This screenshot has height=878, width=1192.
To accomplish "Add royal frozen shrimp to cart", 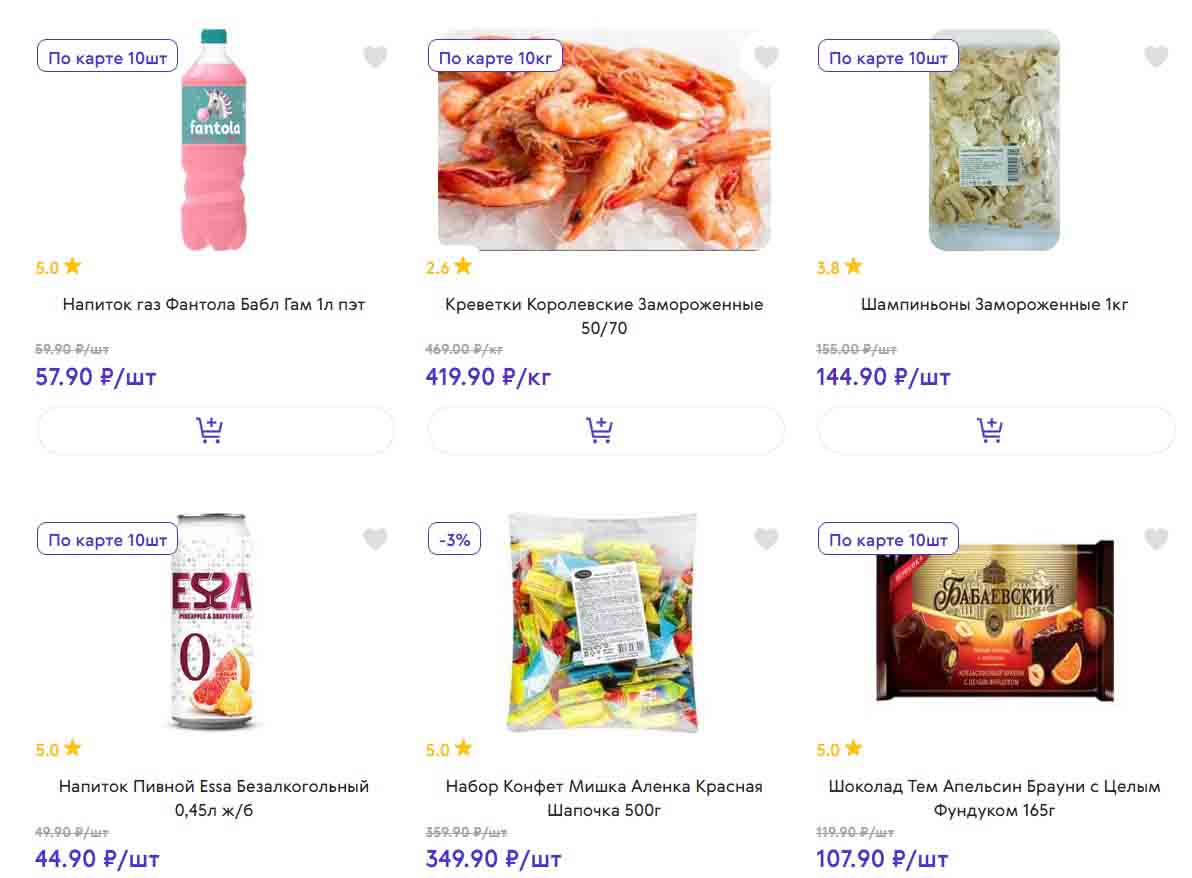I will [605, 431].
